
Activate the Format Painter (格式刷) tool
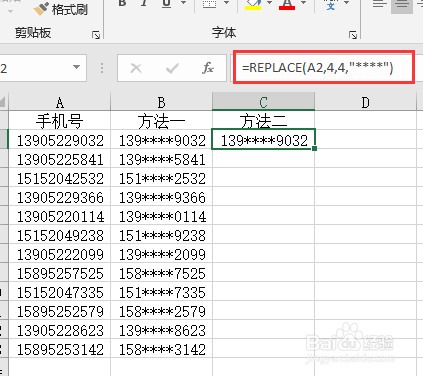pos(61,9)
